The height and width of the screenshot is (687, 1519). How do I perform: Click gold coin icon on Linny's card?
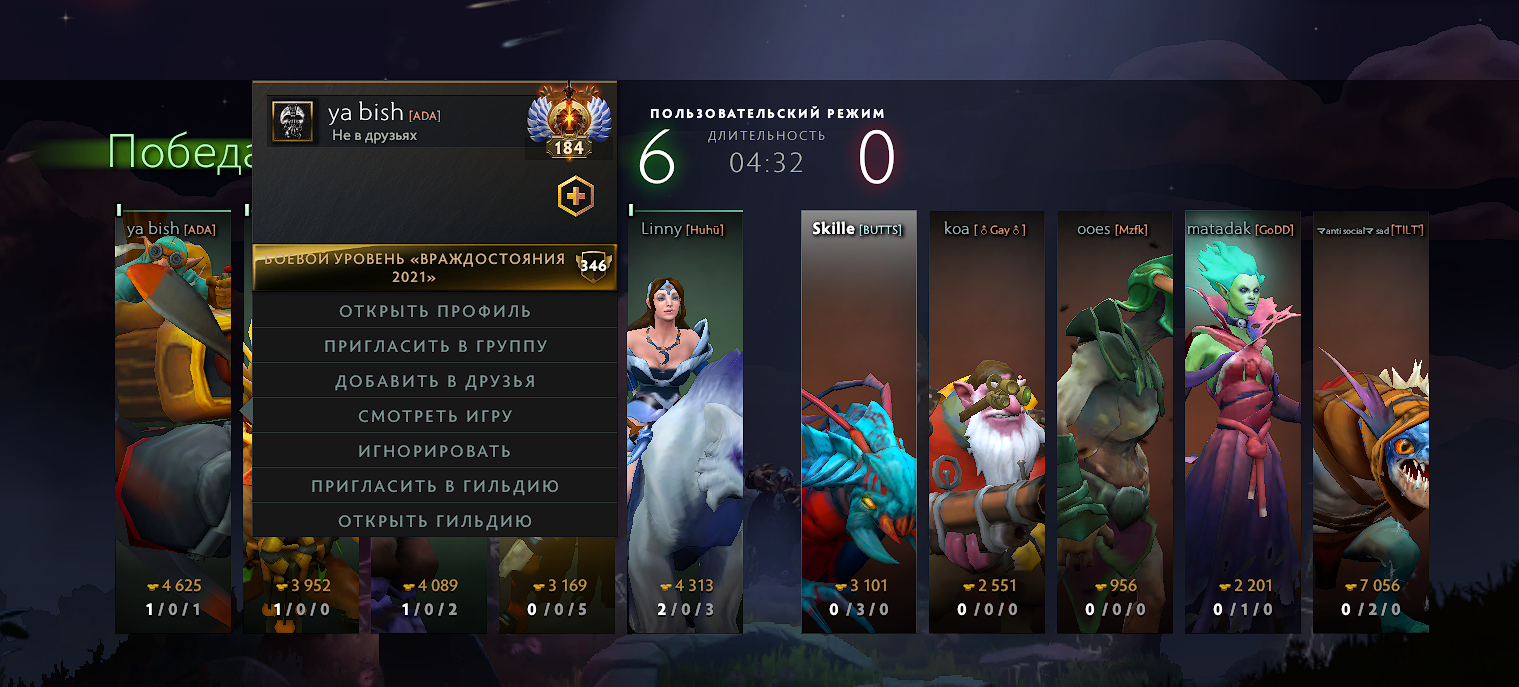click(666, 586)
